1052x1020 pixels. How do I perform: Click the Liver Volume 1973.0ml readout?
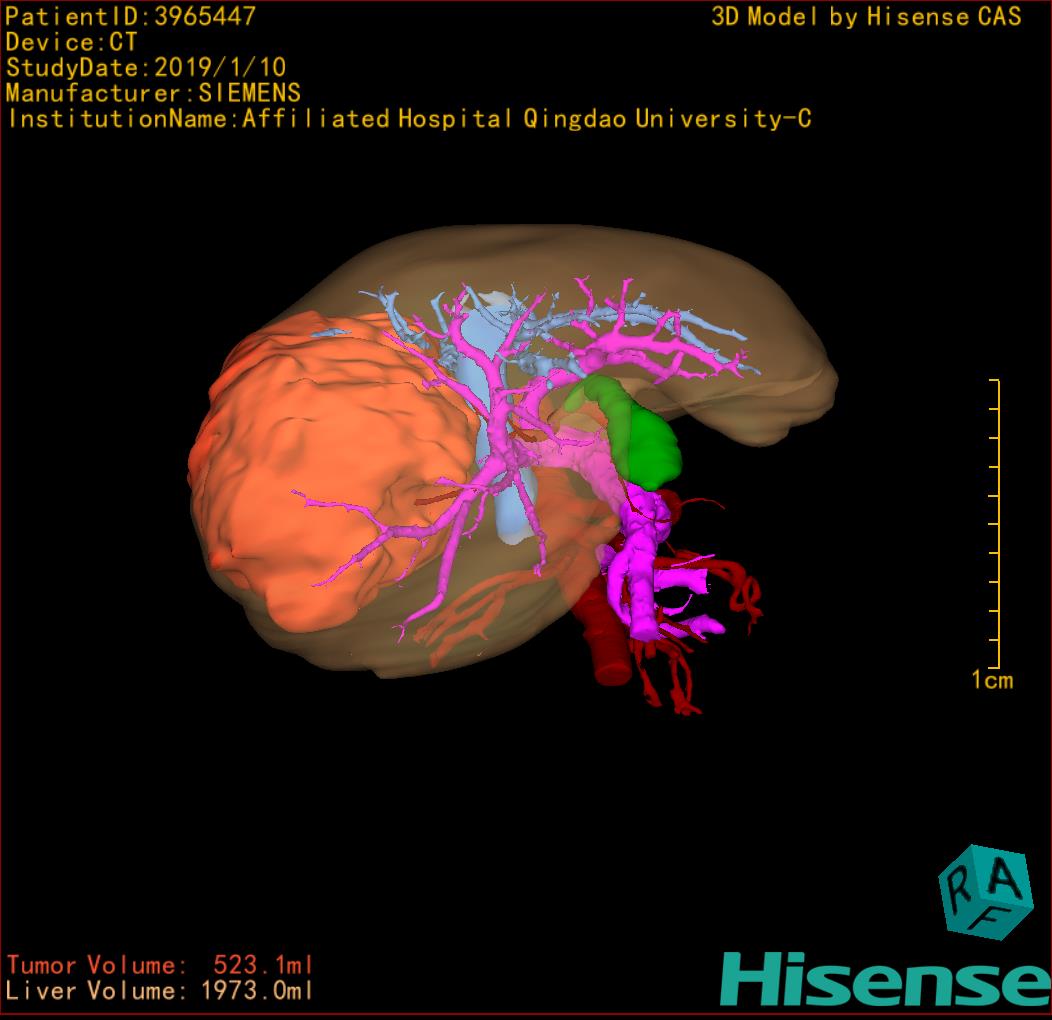160,991
